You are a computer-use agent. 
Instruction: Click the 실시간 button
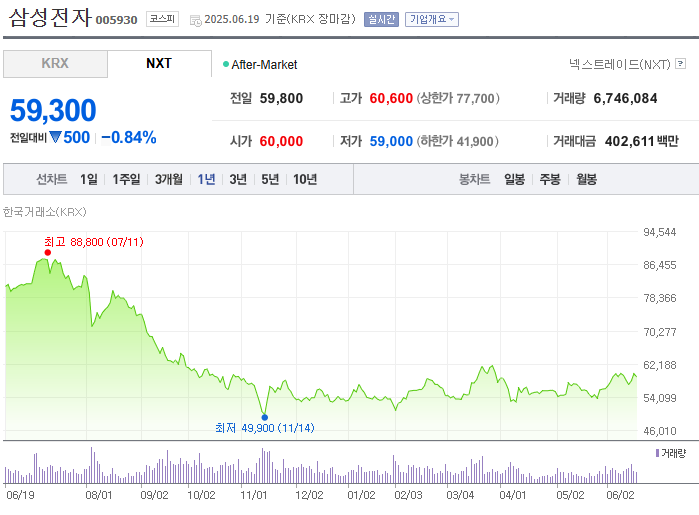(x=381, y=19)
